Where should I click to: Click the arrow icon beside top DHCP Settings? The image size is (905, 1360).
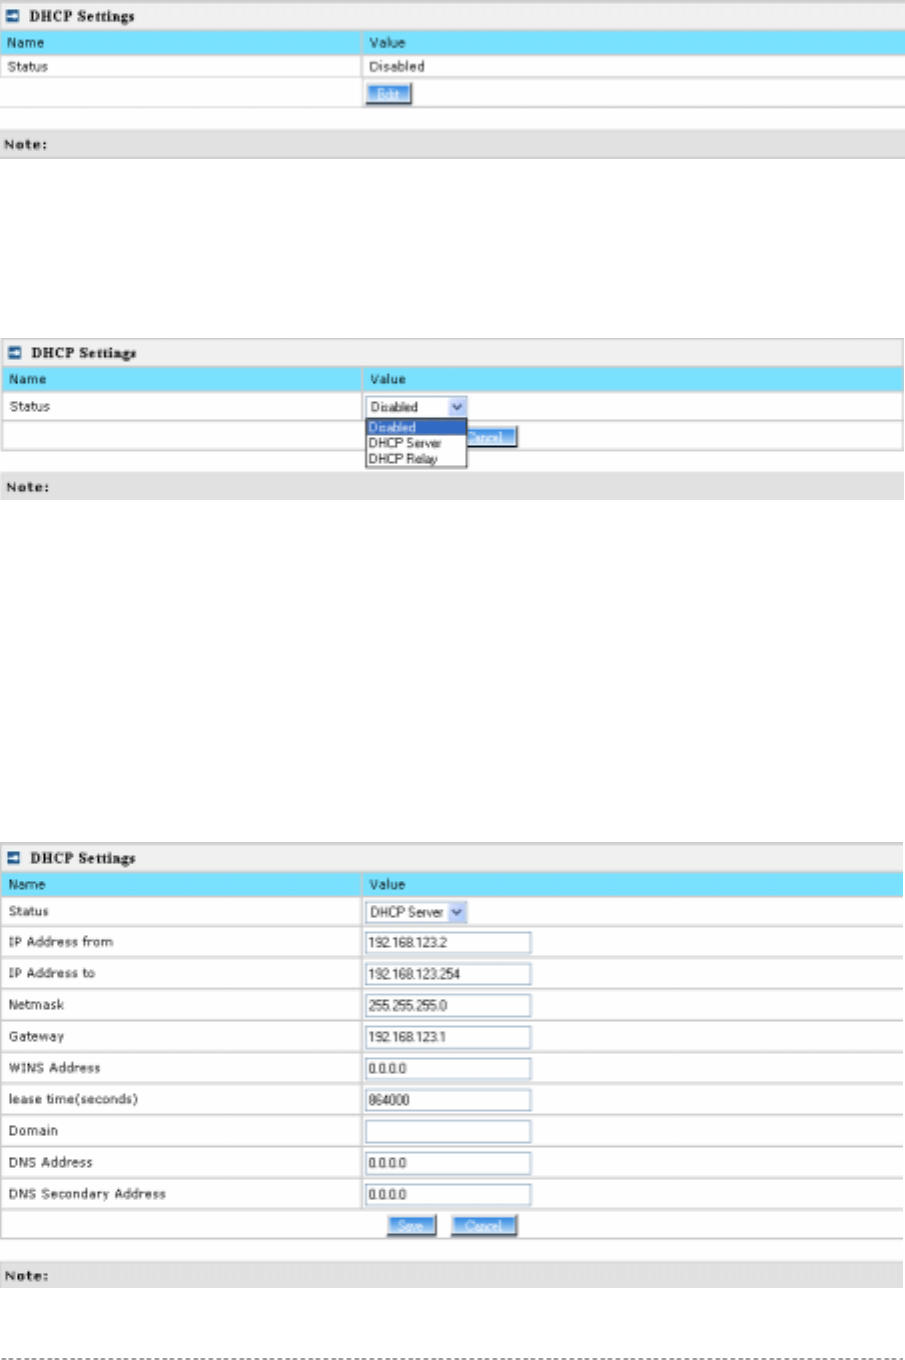13,16
